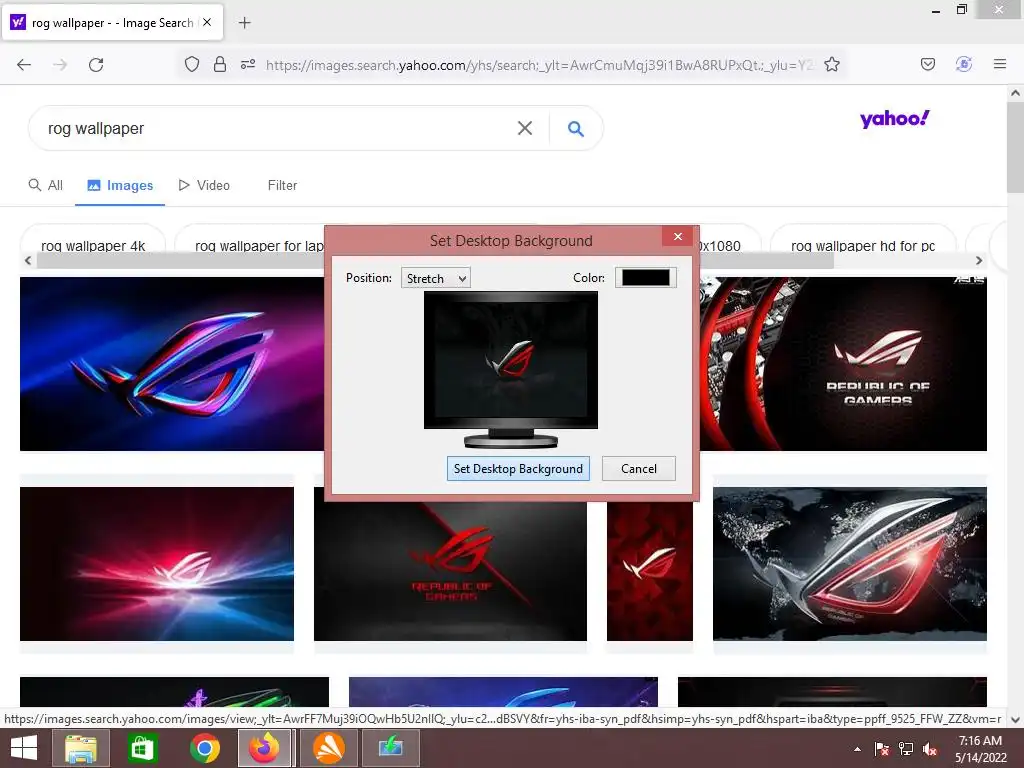The image size is (1024, 768).
Task: Open the Windows Start button
Action: (24, 748)
